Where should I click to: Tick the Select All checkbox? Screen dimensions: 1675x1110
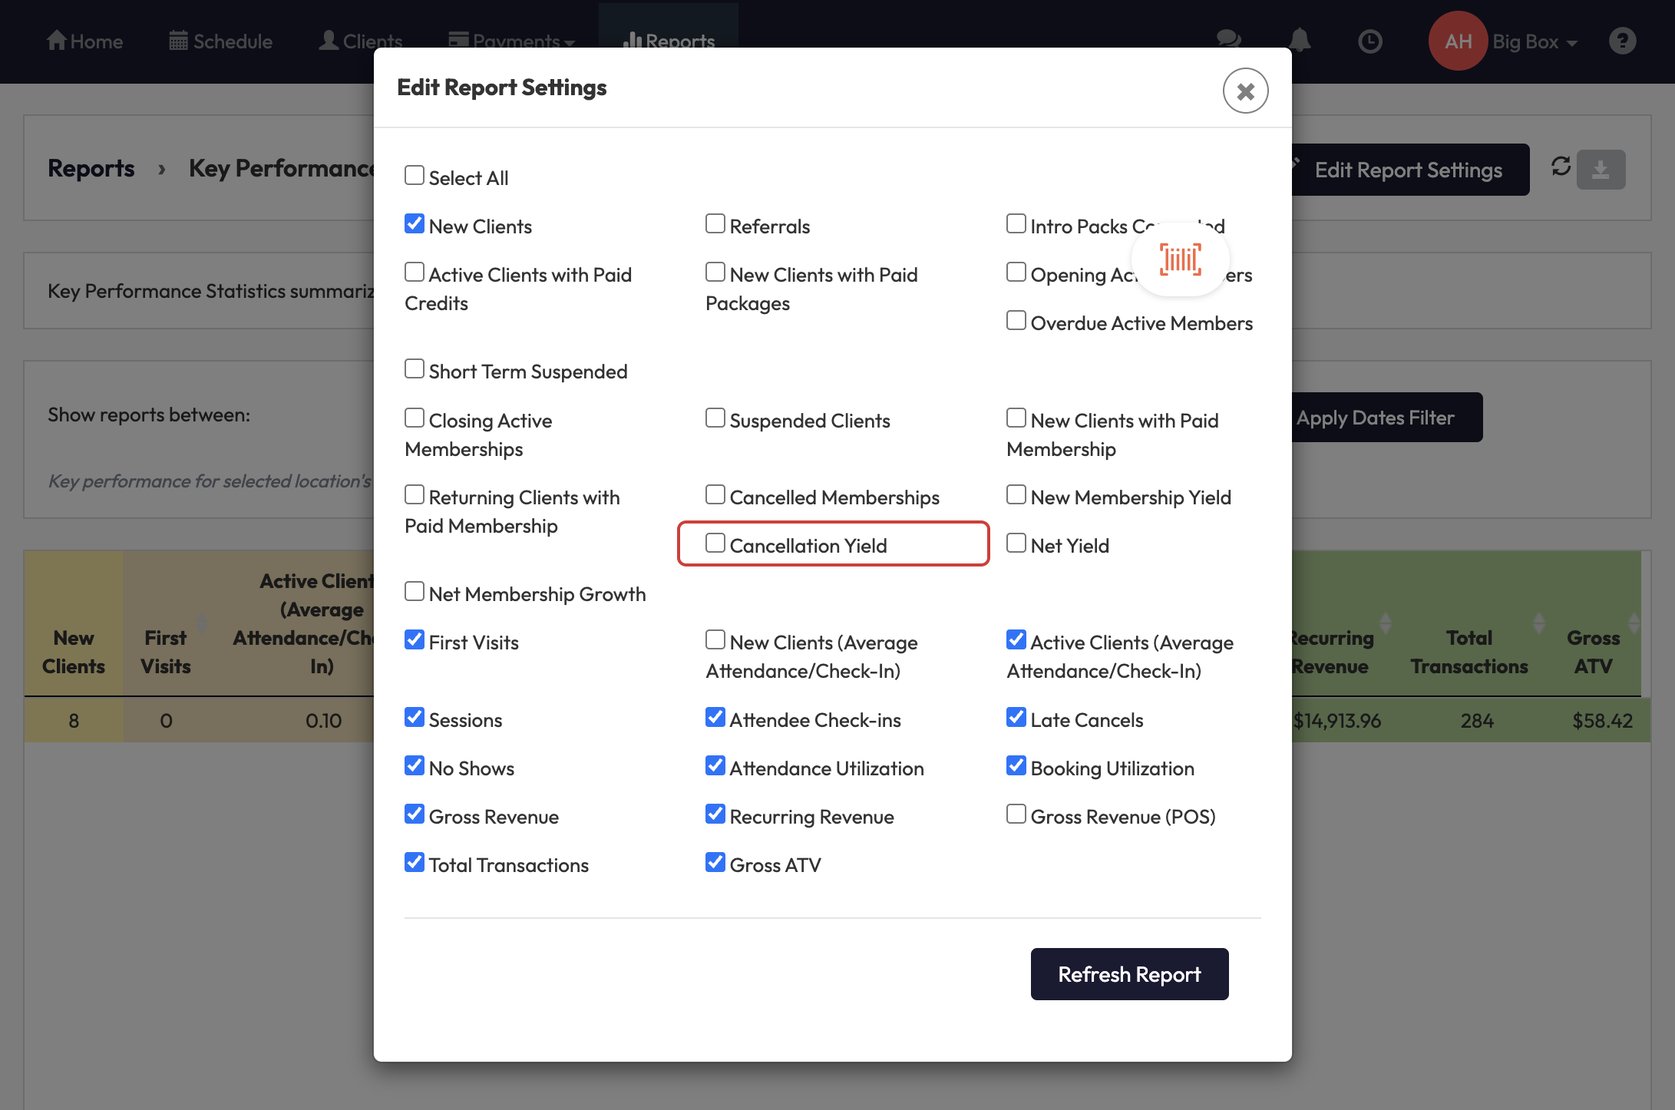pyautogui.click(x=415, y=176)
